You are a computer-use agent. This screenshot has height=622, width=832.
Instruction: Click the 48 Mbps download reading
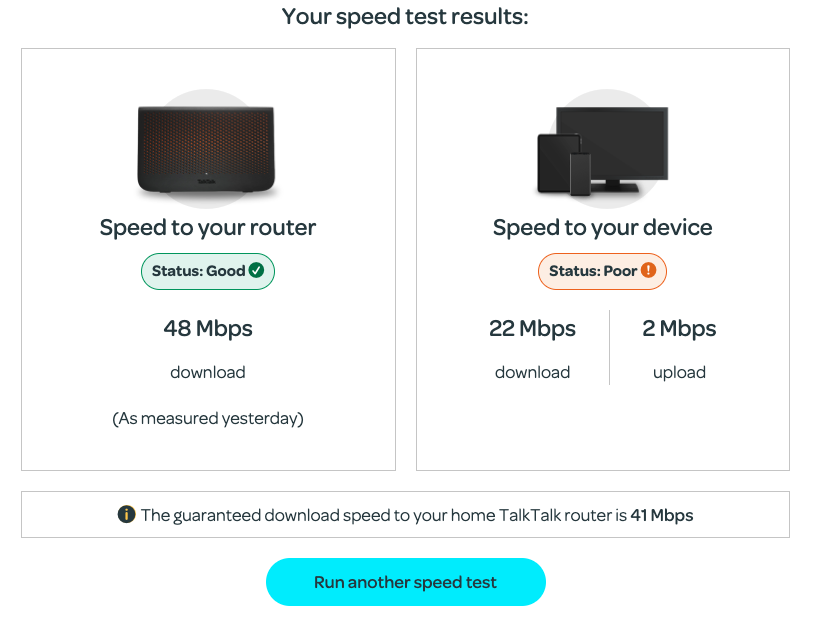pos(207,328)
